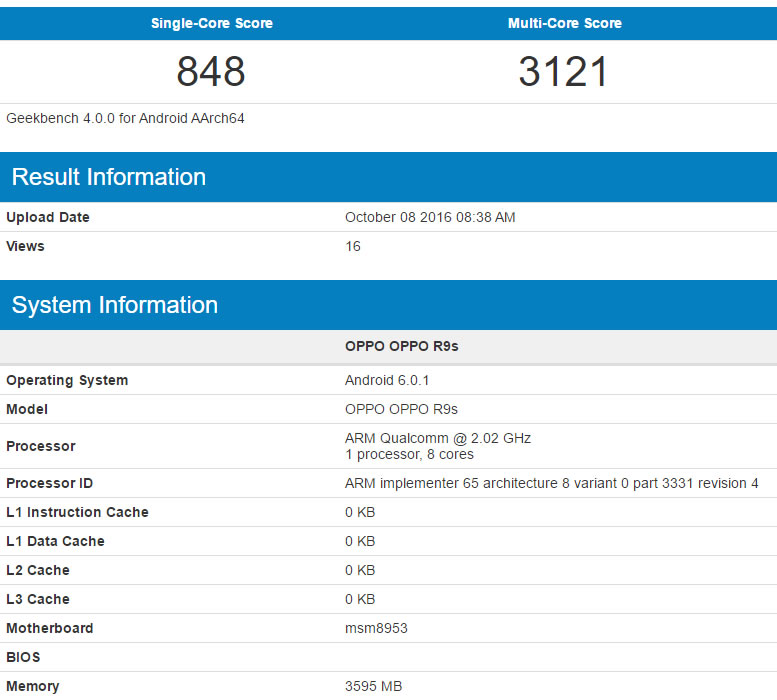Select the Android 6.0.1 operating system value
This screenshot has height=700, width=777.
click(387, 380)
